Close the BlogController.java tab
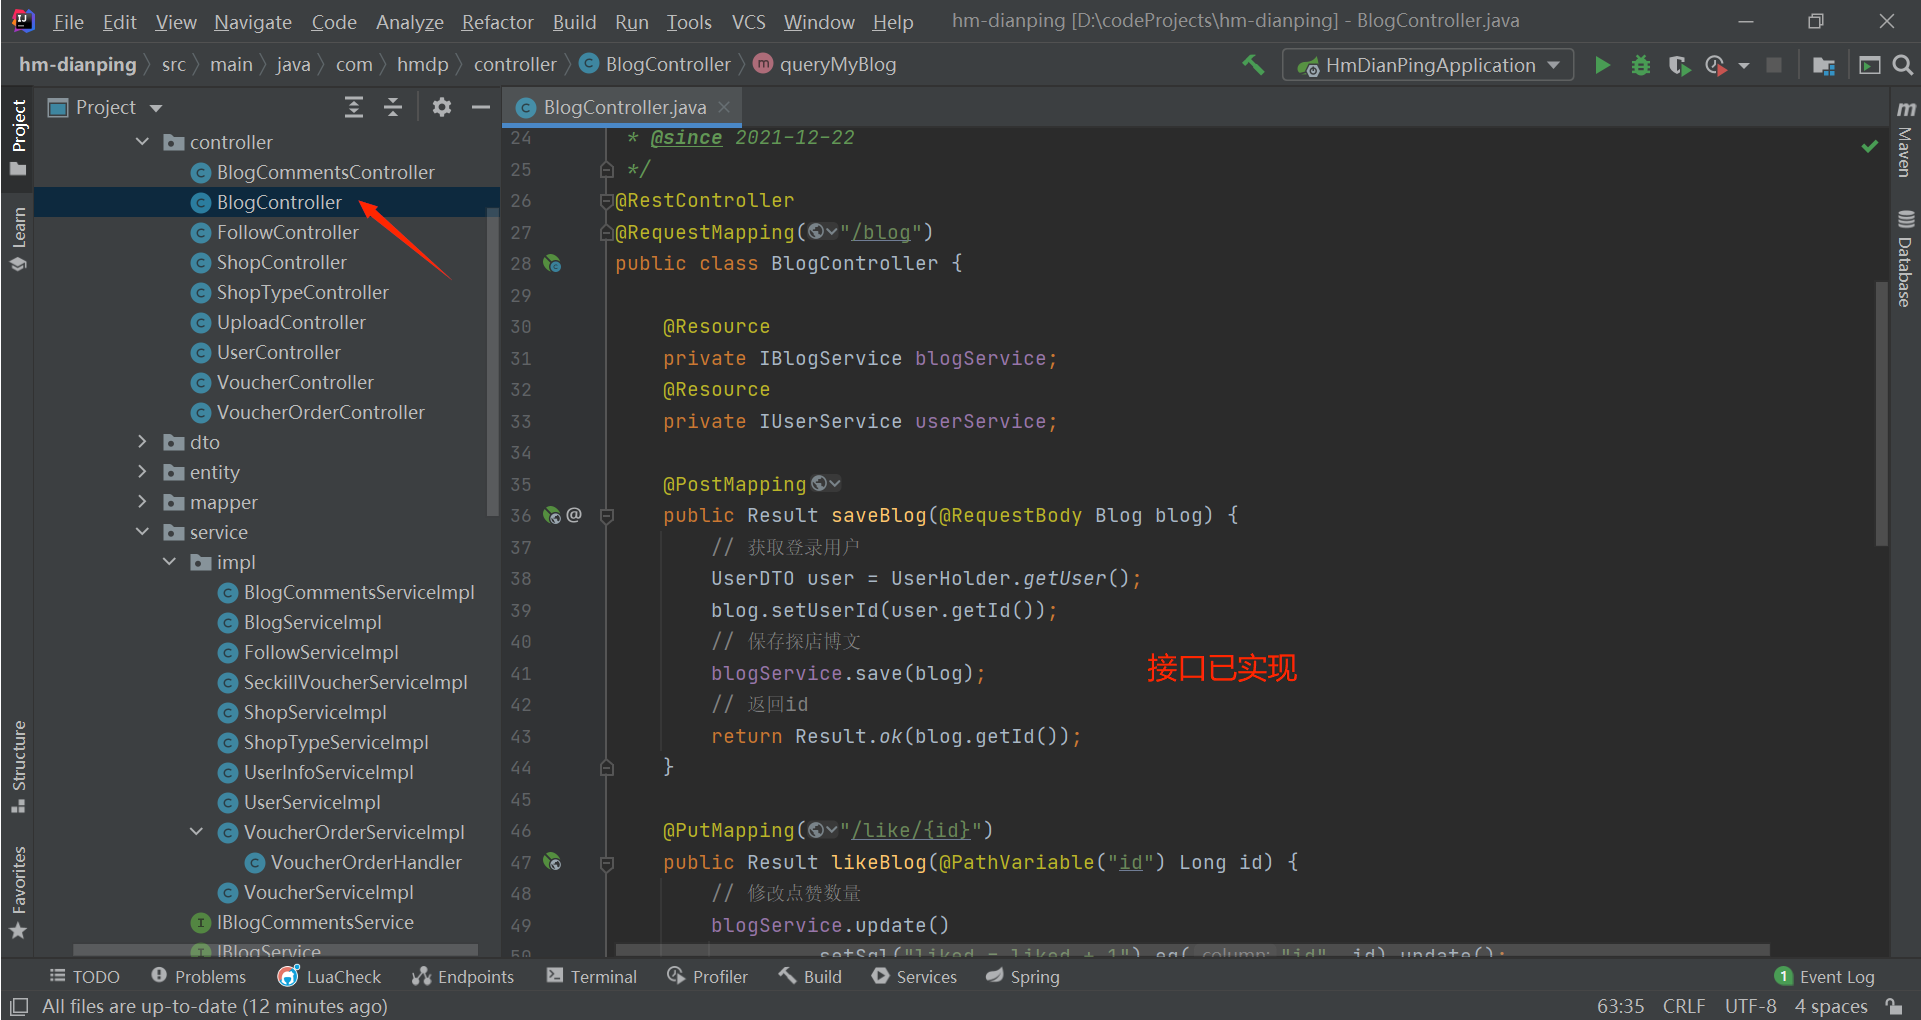 [724, 107]
